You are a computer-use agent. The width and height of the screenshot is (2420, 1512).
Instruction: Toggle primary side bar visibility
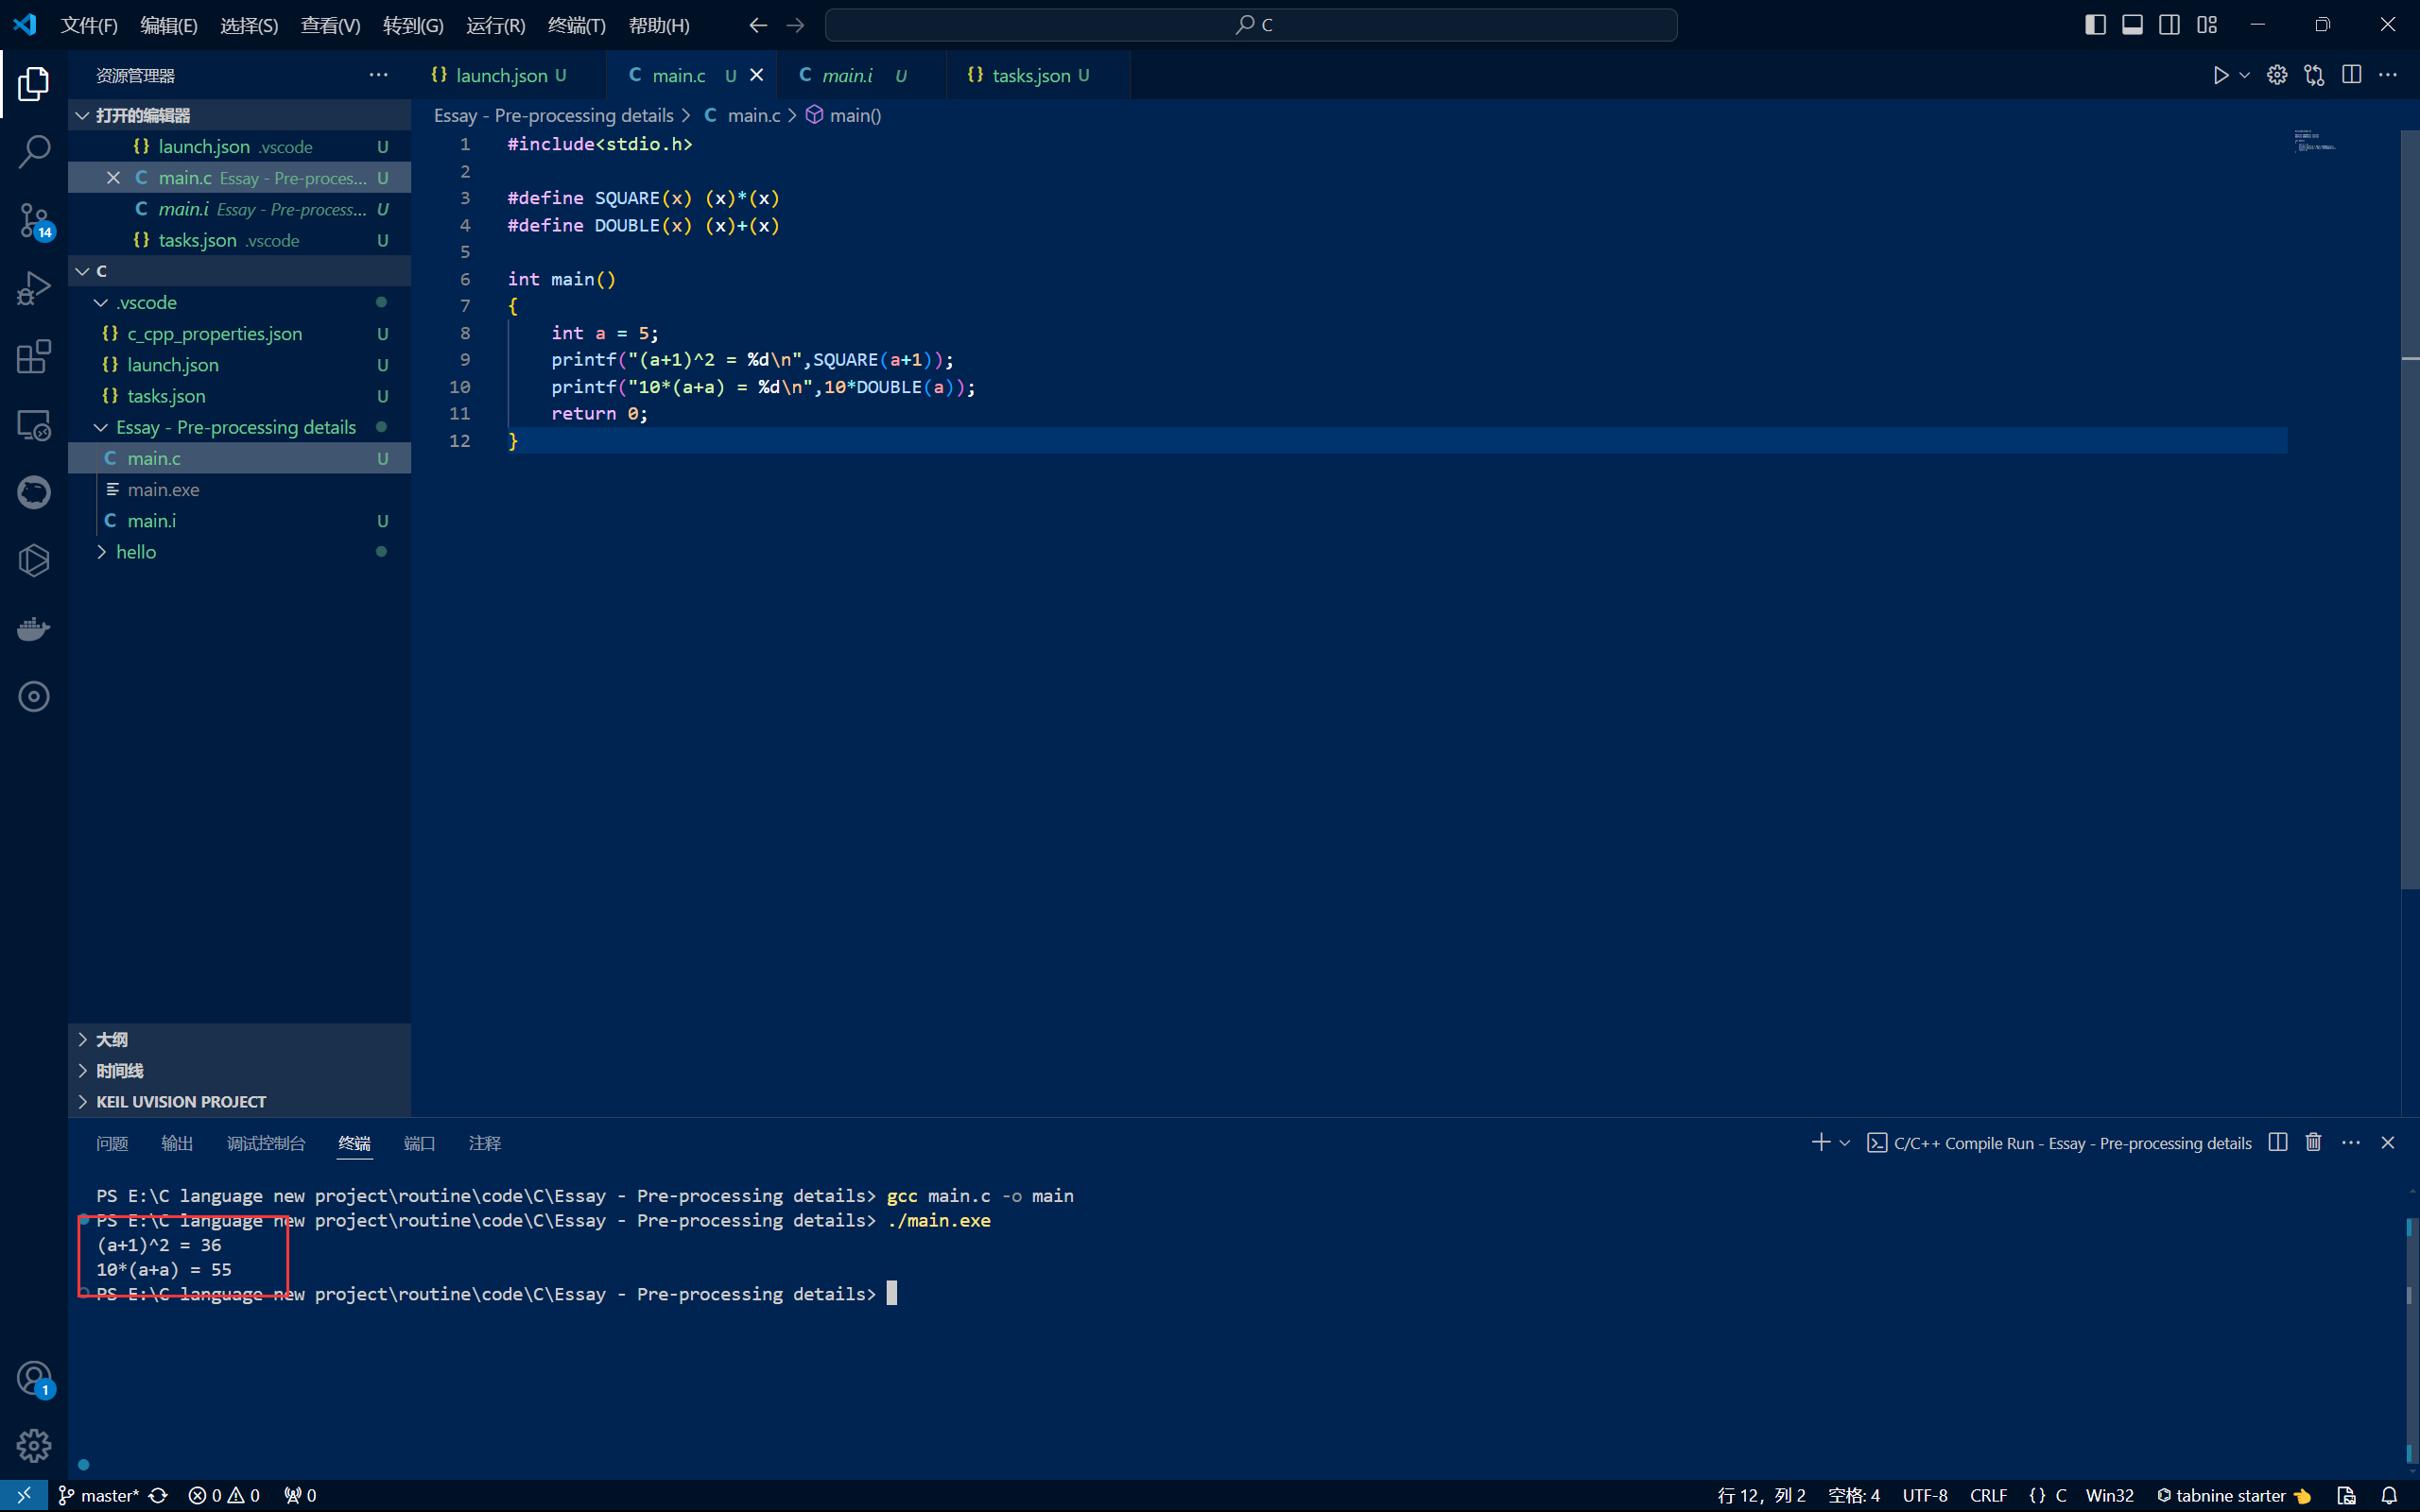click(2095, 24)
